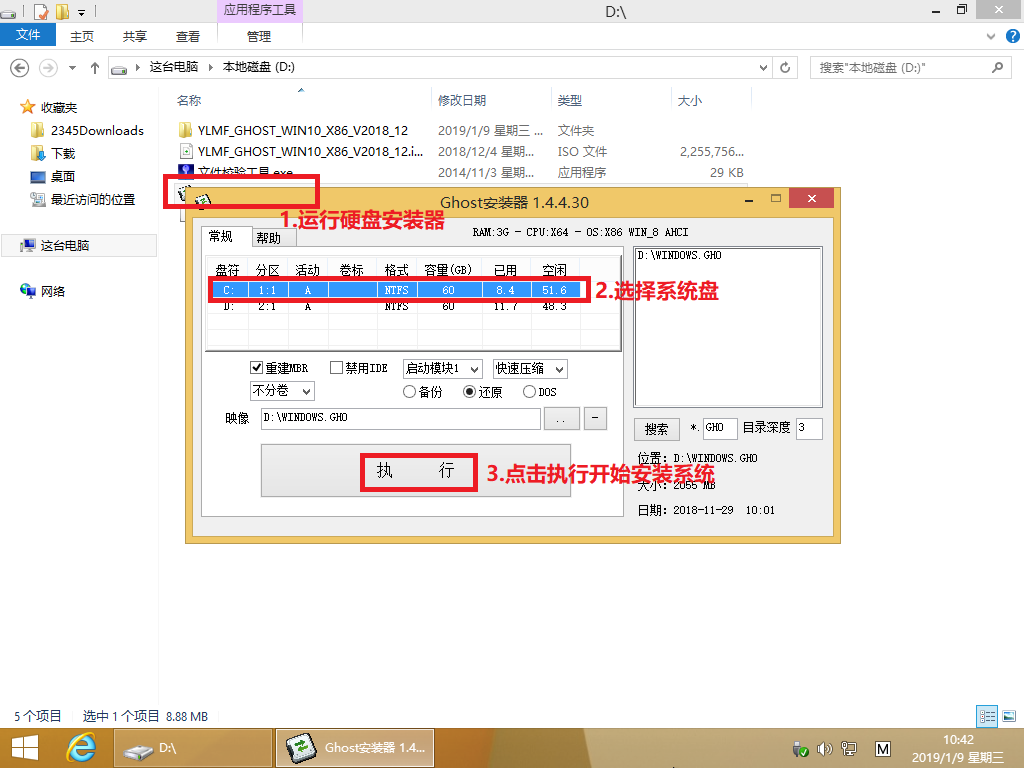Launch Internet Explorer from taskbar
The height and width of the screenshot is (768, 1024).
[x=81, y=748]
